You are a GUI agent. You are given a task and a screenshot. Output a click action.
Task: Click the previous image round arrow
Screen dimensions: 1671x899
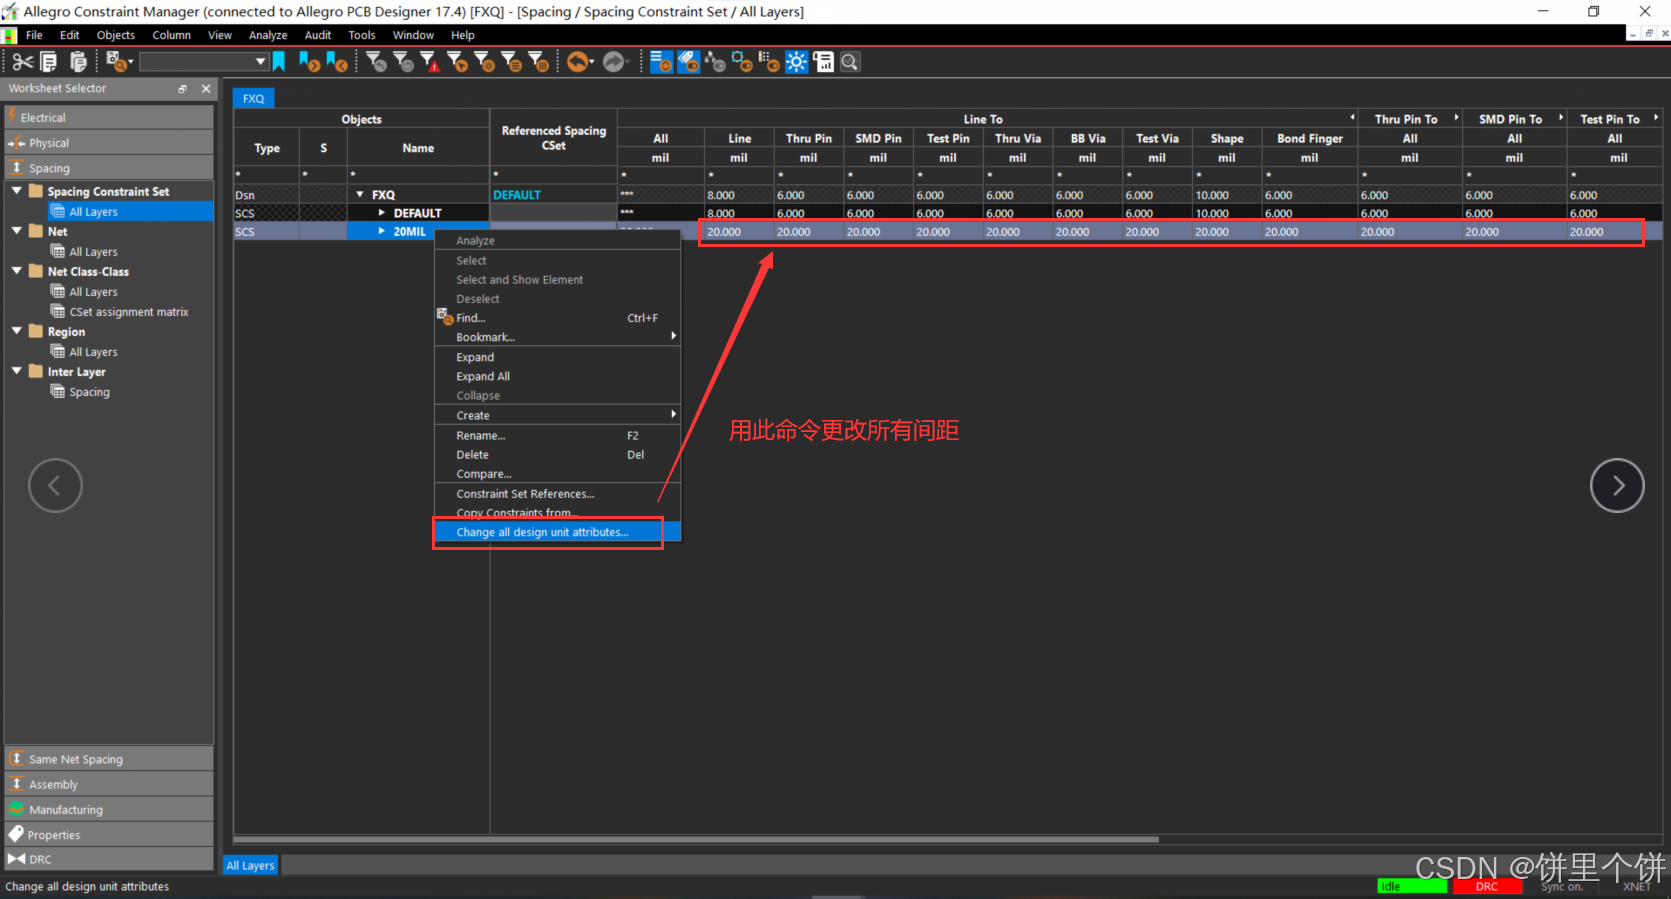tap(55, 486)
